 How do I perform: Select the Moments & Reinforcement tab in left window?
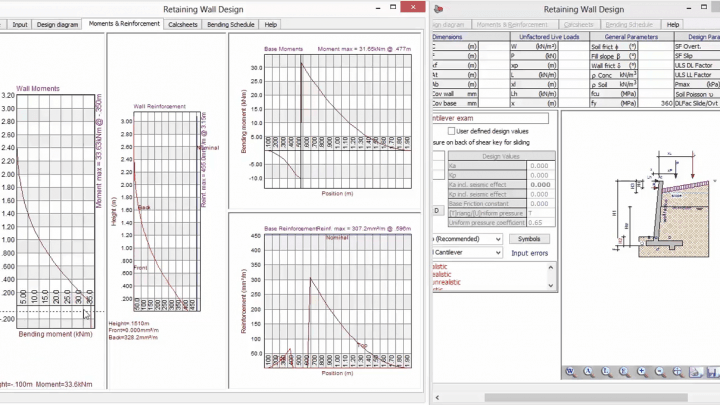pos(124,23)
